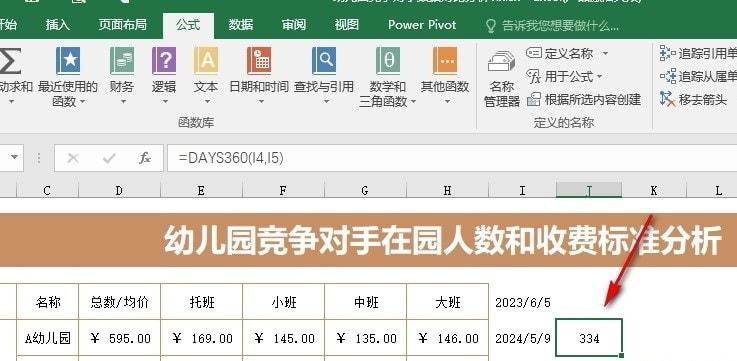Click in the formula bar showing DAYS360
This screenshot has height=361, width=737.
[451, 158]
